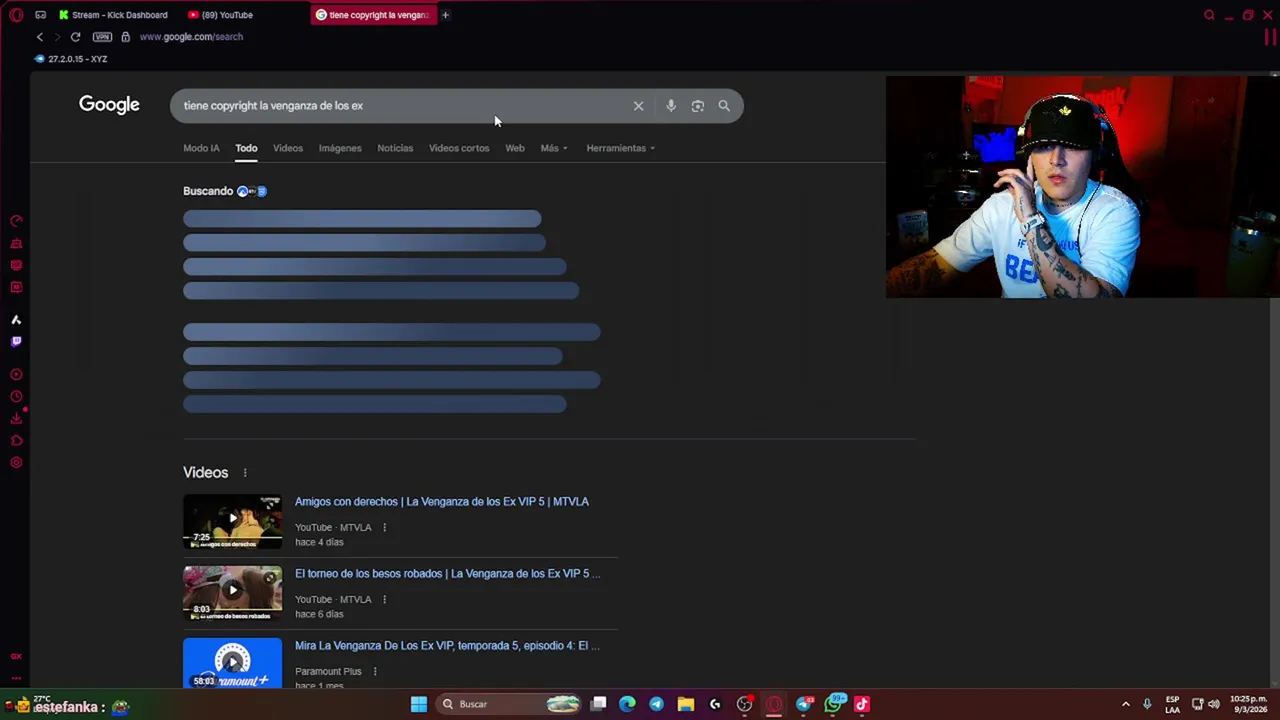Image resolution: width=1280 pixels, height=720 pixels.
Task: Open browser search icon at top right
Action: point(1209,15)
